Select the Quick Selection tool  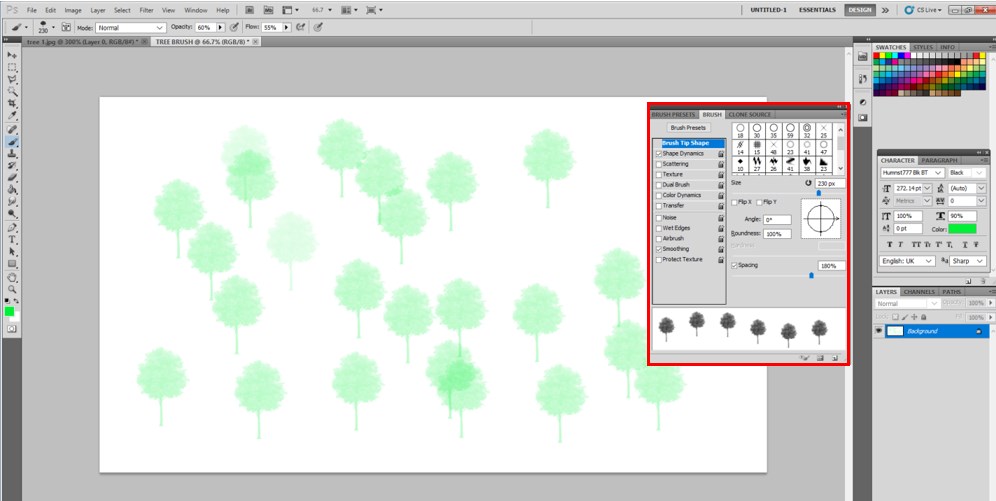pos(12,91)
